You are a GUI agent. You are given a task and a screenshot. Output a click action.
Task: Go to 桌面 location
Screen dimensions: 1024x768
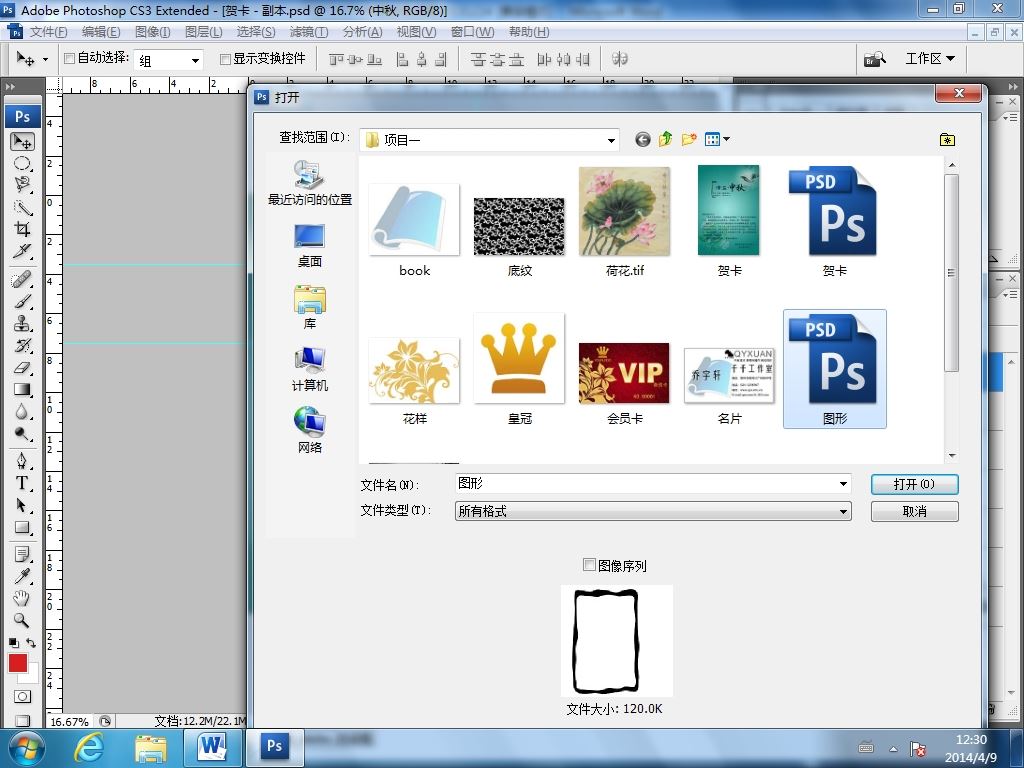tap(310, 246)
